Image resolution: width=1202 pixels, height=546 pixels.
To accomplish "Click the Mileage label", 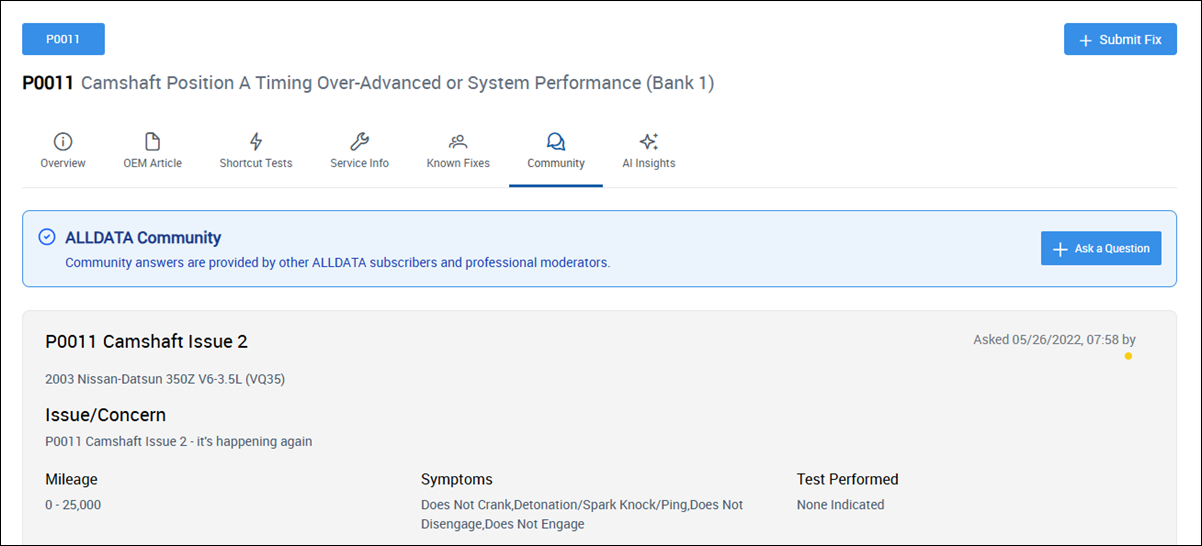I will [71, 479].
